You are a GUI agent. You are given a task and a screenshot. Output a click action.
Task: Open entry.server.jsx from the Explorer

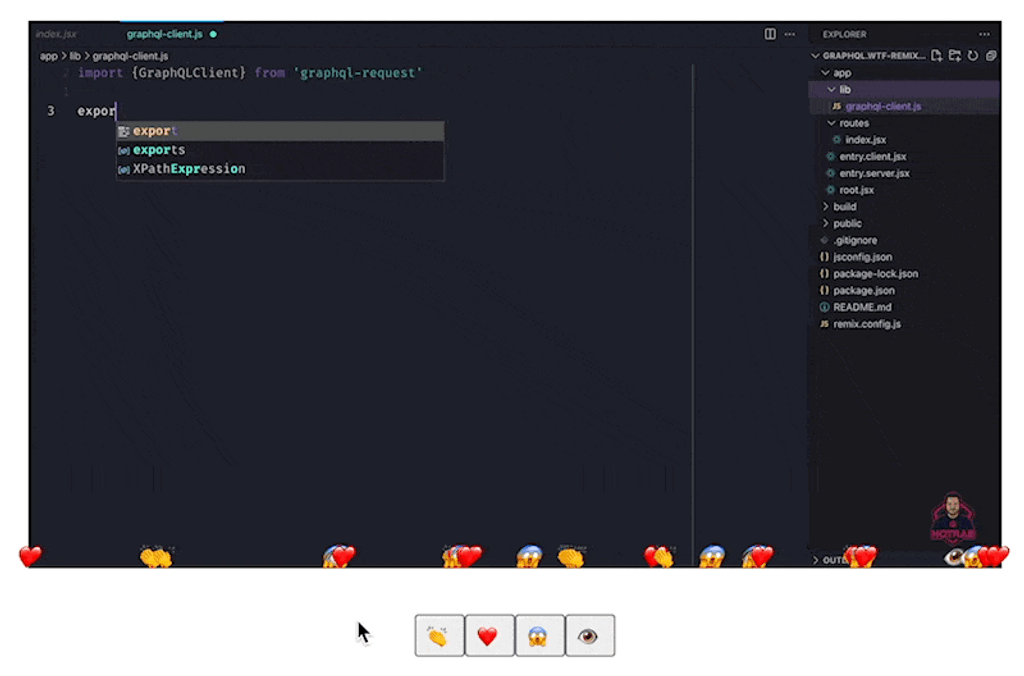pos(903,173)
